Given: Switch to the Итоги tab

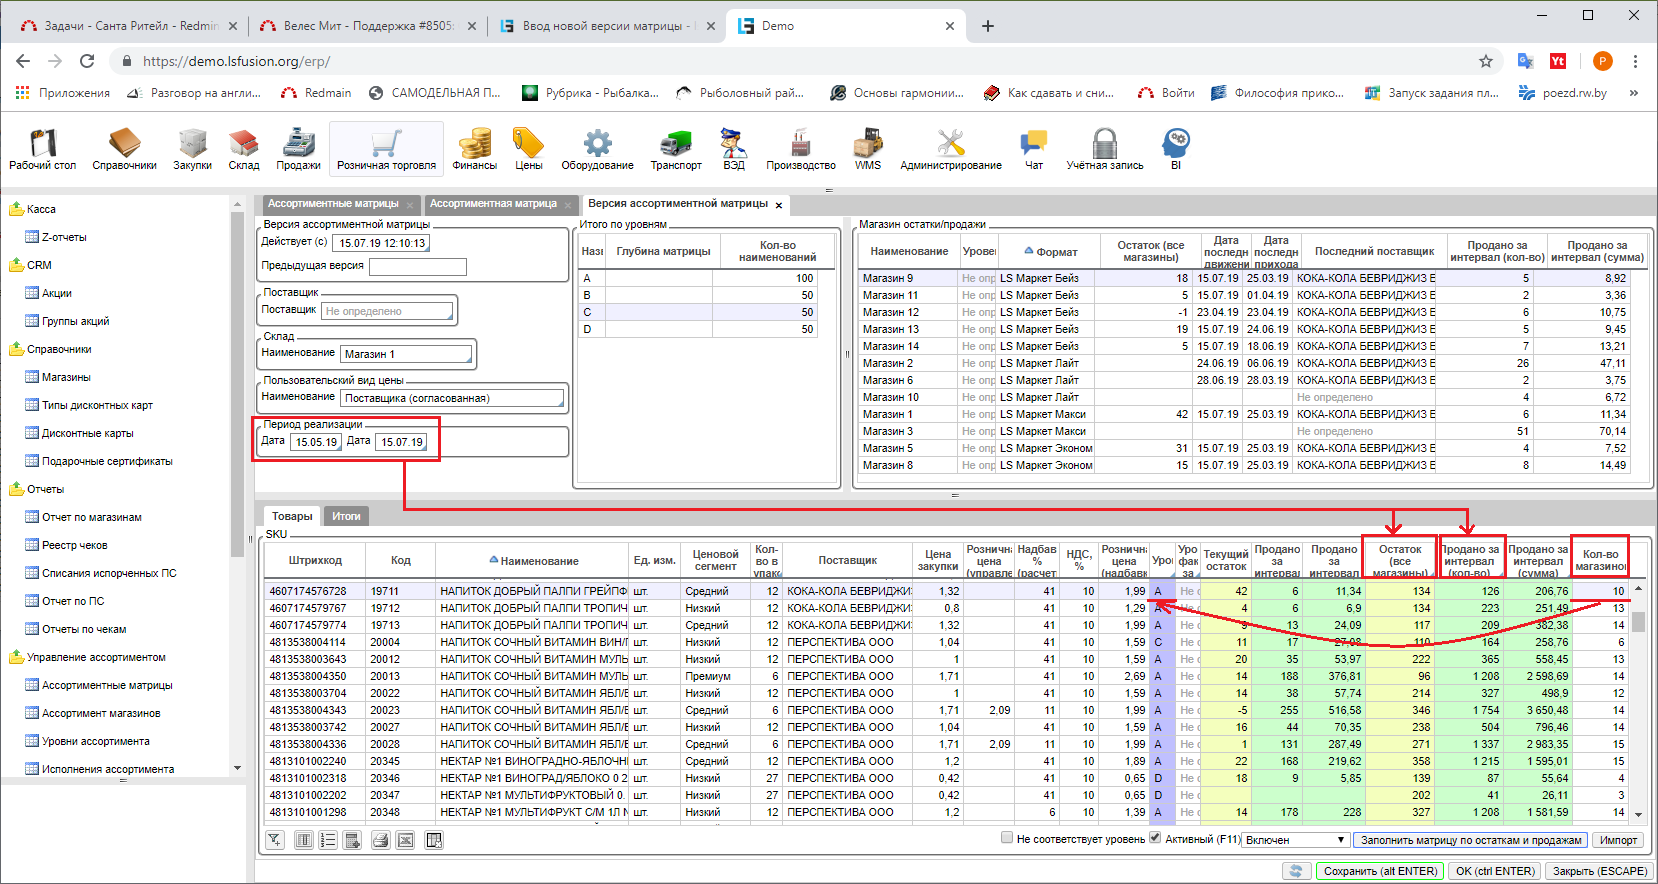Looking at the screenshot, I should 346,516.
